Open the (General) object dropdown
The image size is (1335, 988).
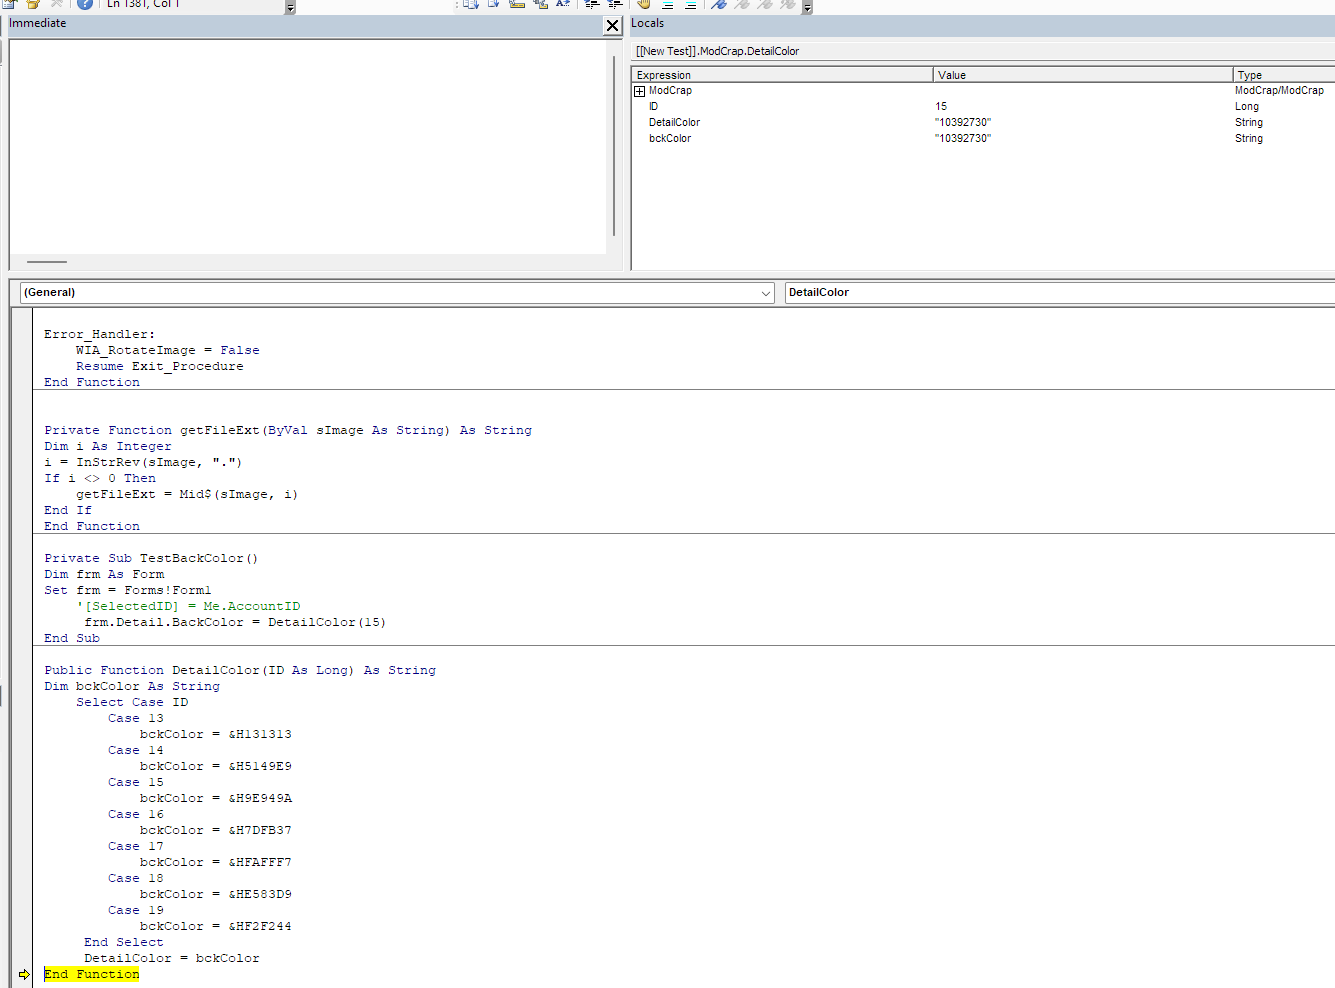pos(766,293)
